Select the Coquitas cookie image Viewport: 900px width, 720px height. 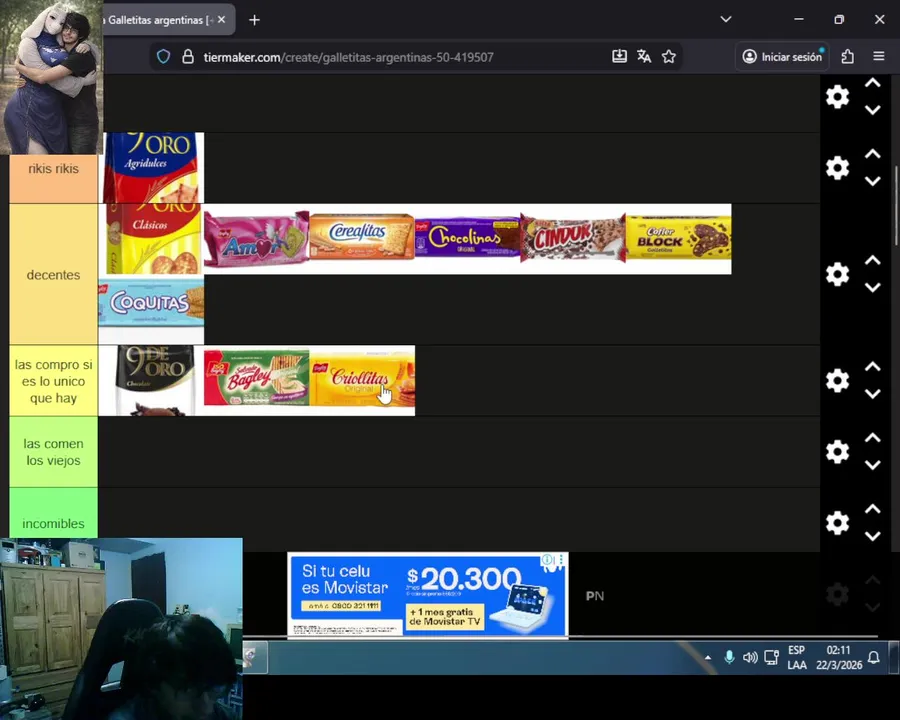tap(152, 310)
